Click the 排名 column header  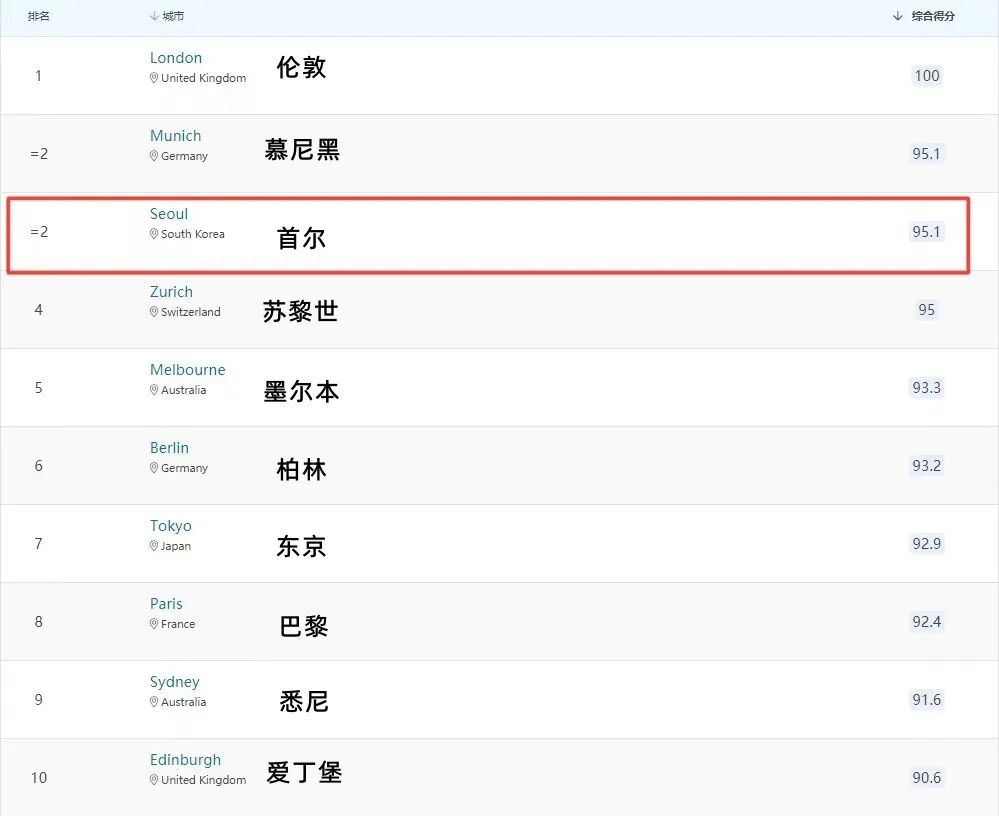pos(39,16)
